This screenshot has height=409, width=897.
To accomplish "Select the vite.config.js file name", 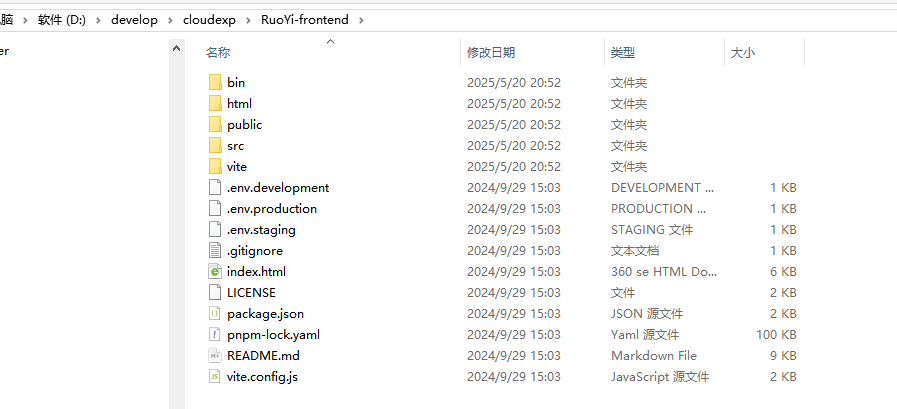I will pos(262,377).
